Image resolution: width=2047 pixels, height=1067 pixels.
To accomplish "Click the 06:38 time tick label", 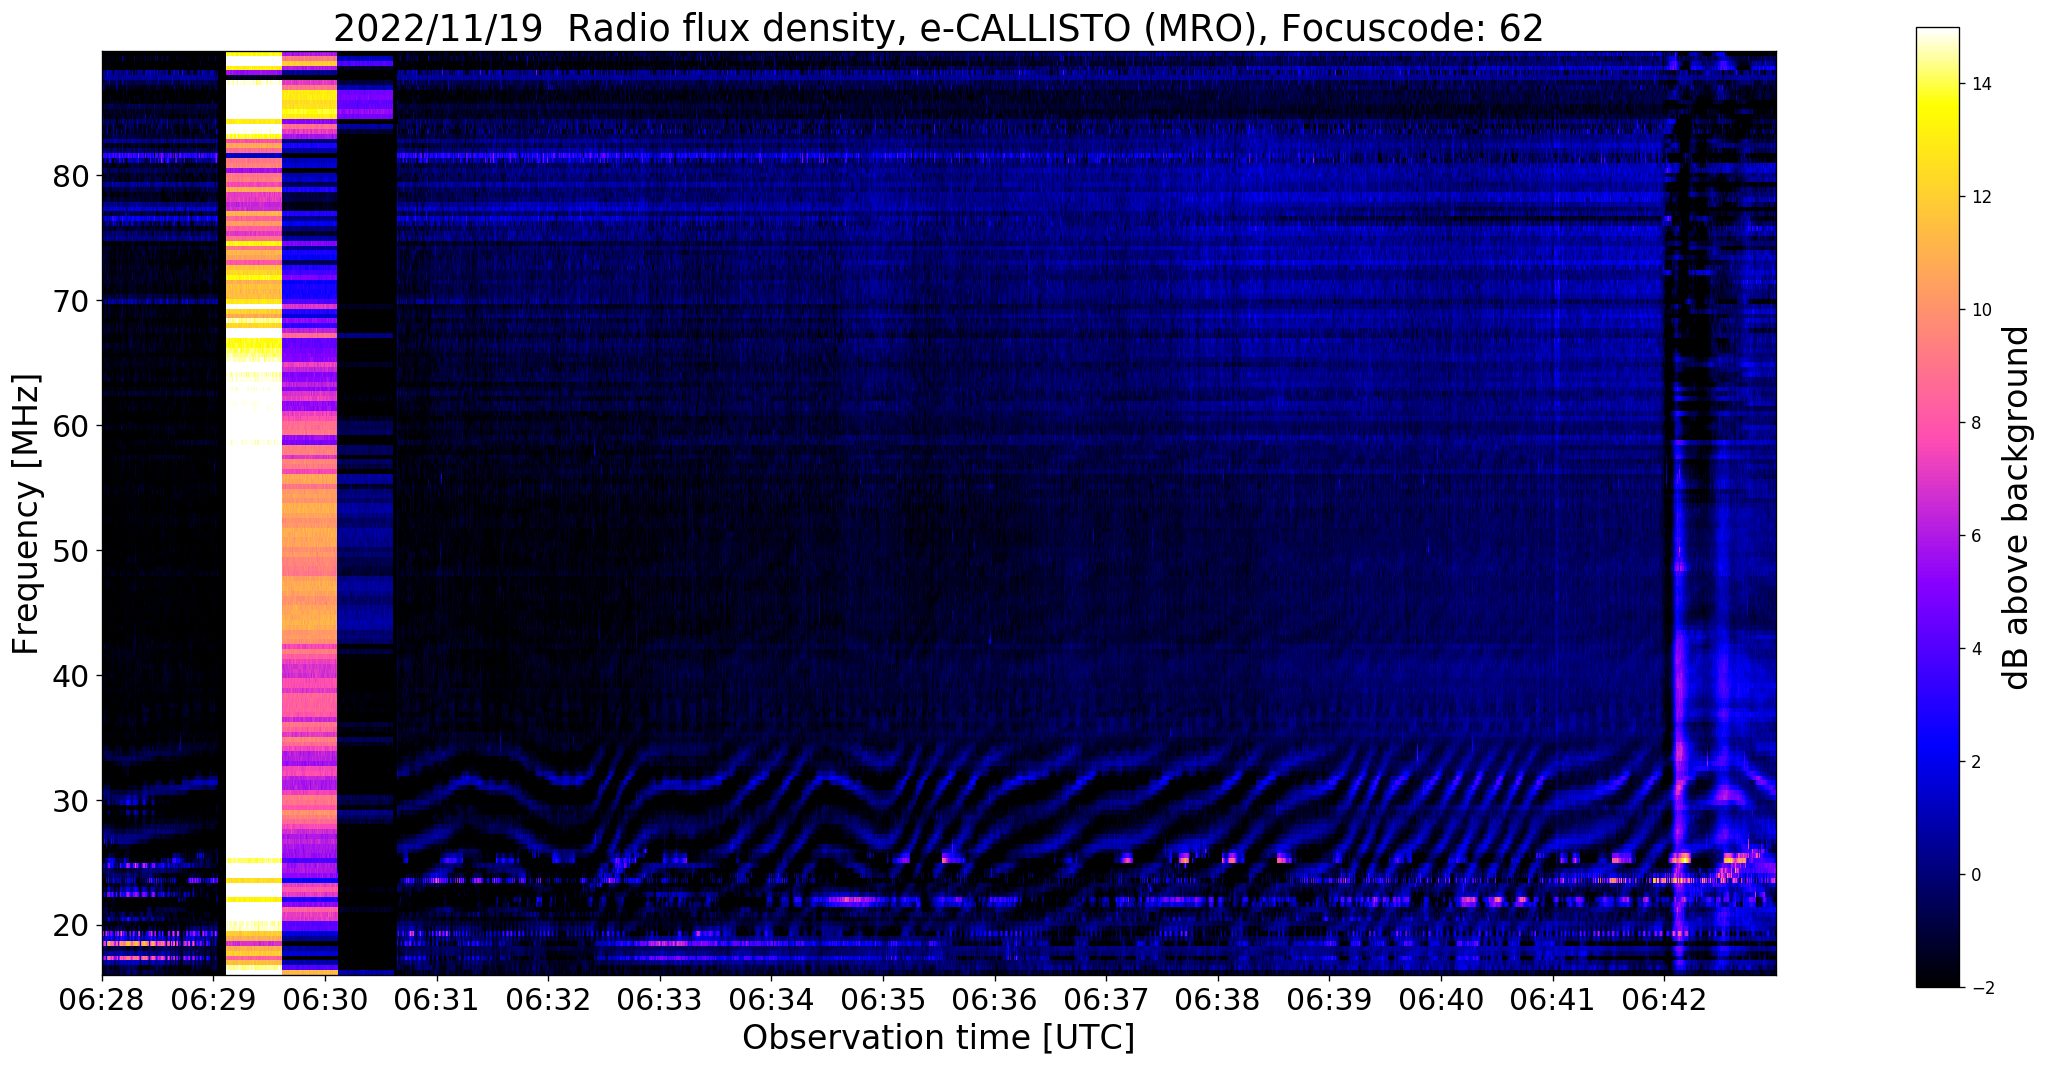I will [1218, 1000].
